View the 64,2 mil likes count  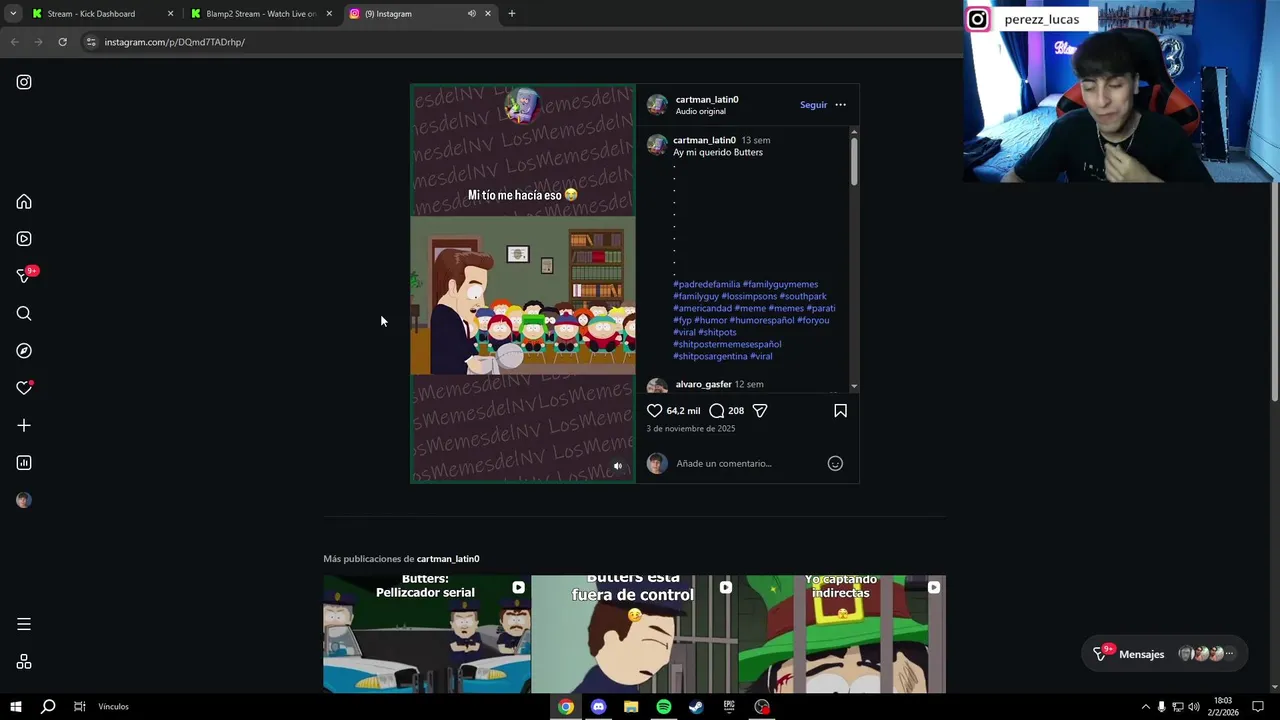click(683, 411)
